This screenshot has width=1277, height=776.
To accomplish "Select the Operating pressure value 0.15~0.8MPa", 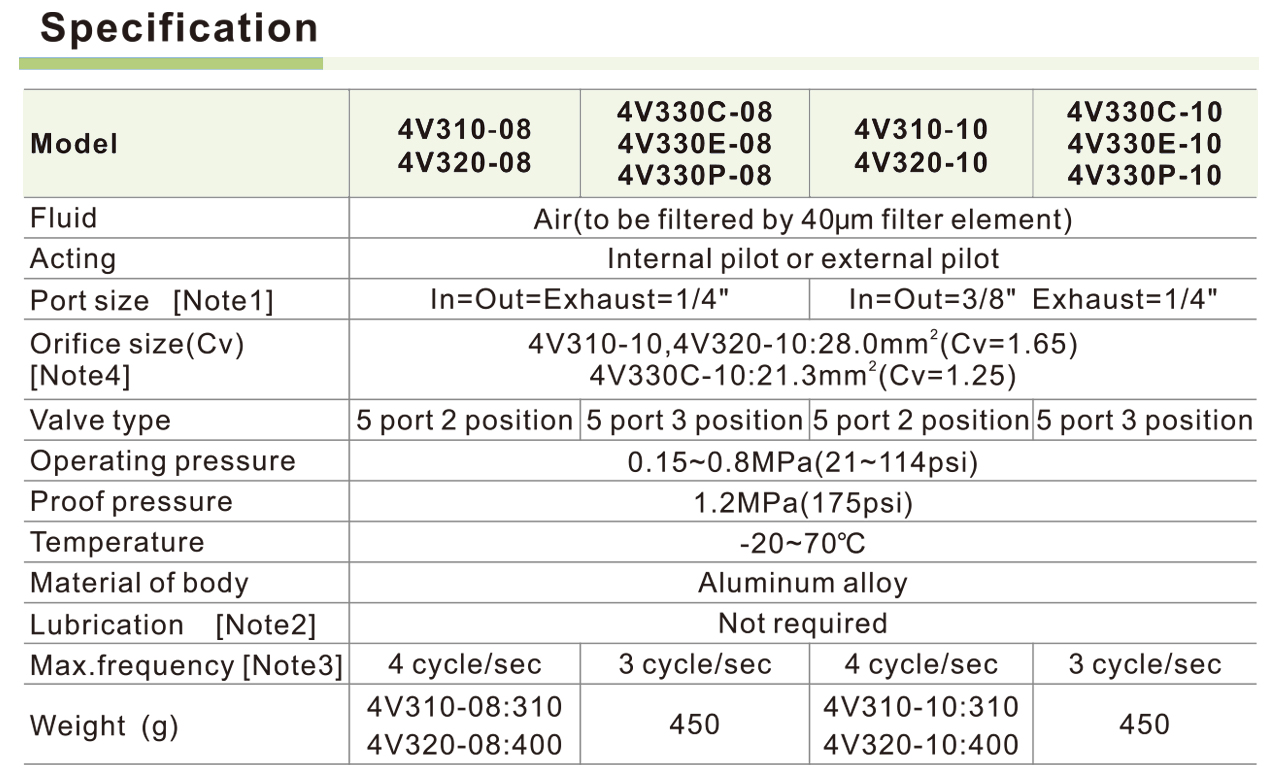I will pos(803,462).
